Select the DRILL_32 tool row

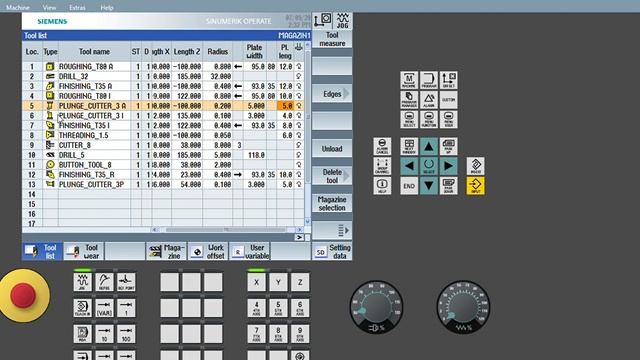(x=163, y=76)
